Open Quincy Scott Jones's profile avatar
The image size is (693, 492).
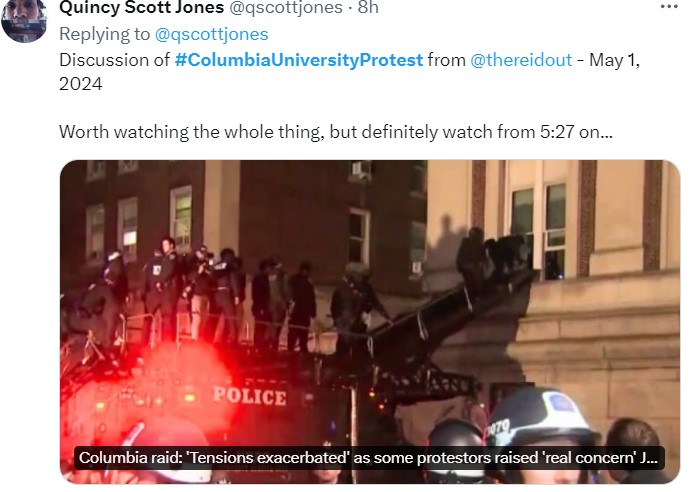[24, 20]
